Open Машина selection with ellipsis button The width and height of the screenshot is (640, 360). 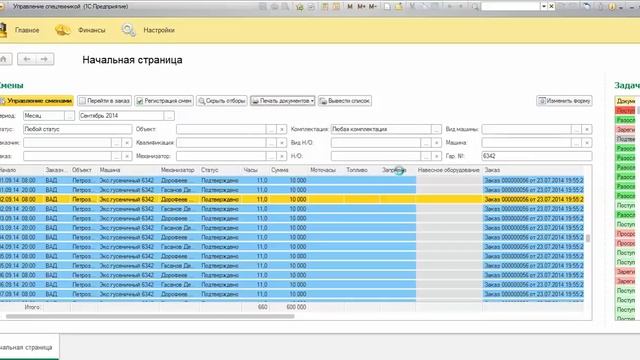pyautogui.click(x=576, y=143)
